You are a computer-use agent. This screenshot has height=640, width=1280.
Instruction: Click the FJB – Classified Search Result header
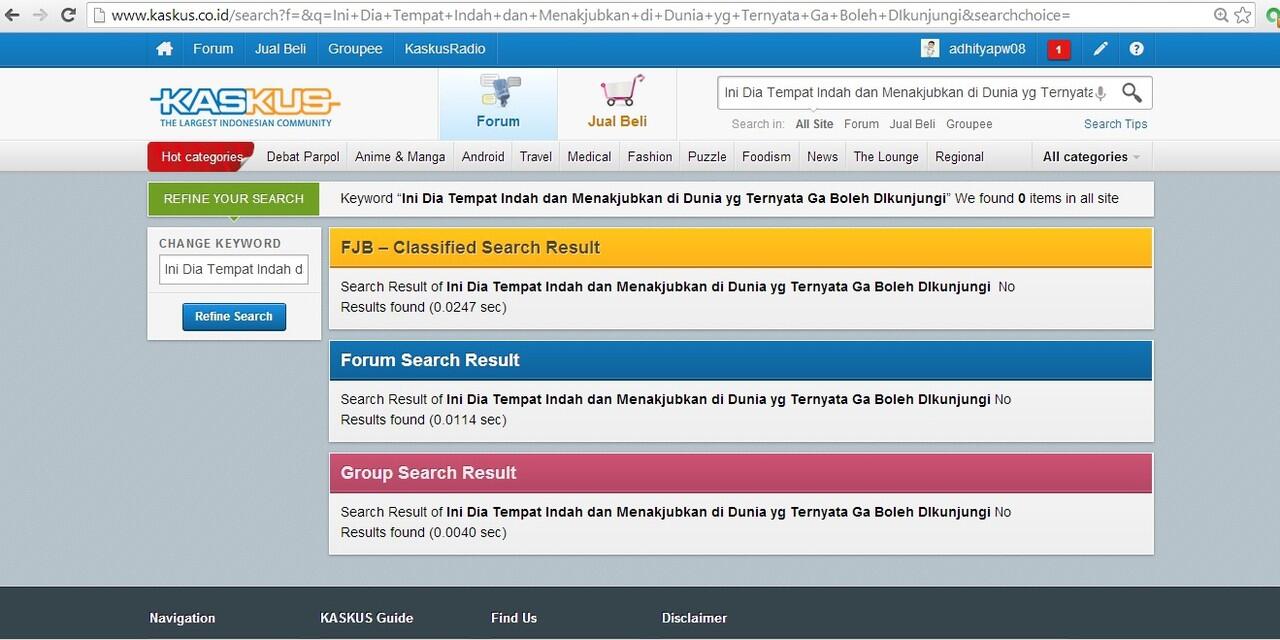click(x=741, y=248)
